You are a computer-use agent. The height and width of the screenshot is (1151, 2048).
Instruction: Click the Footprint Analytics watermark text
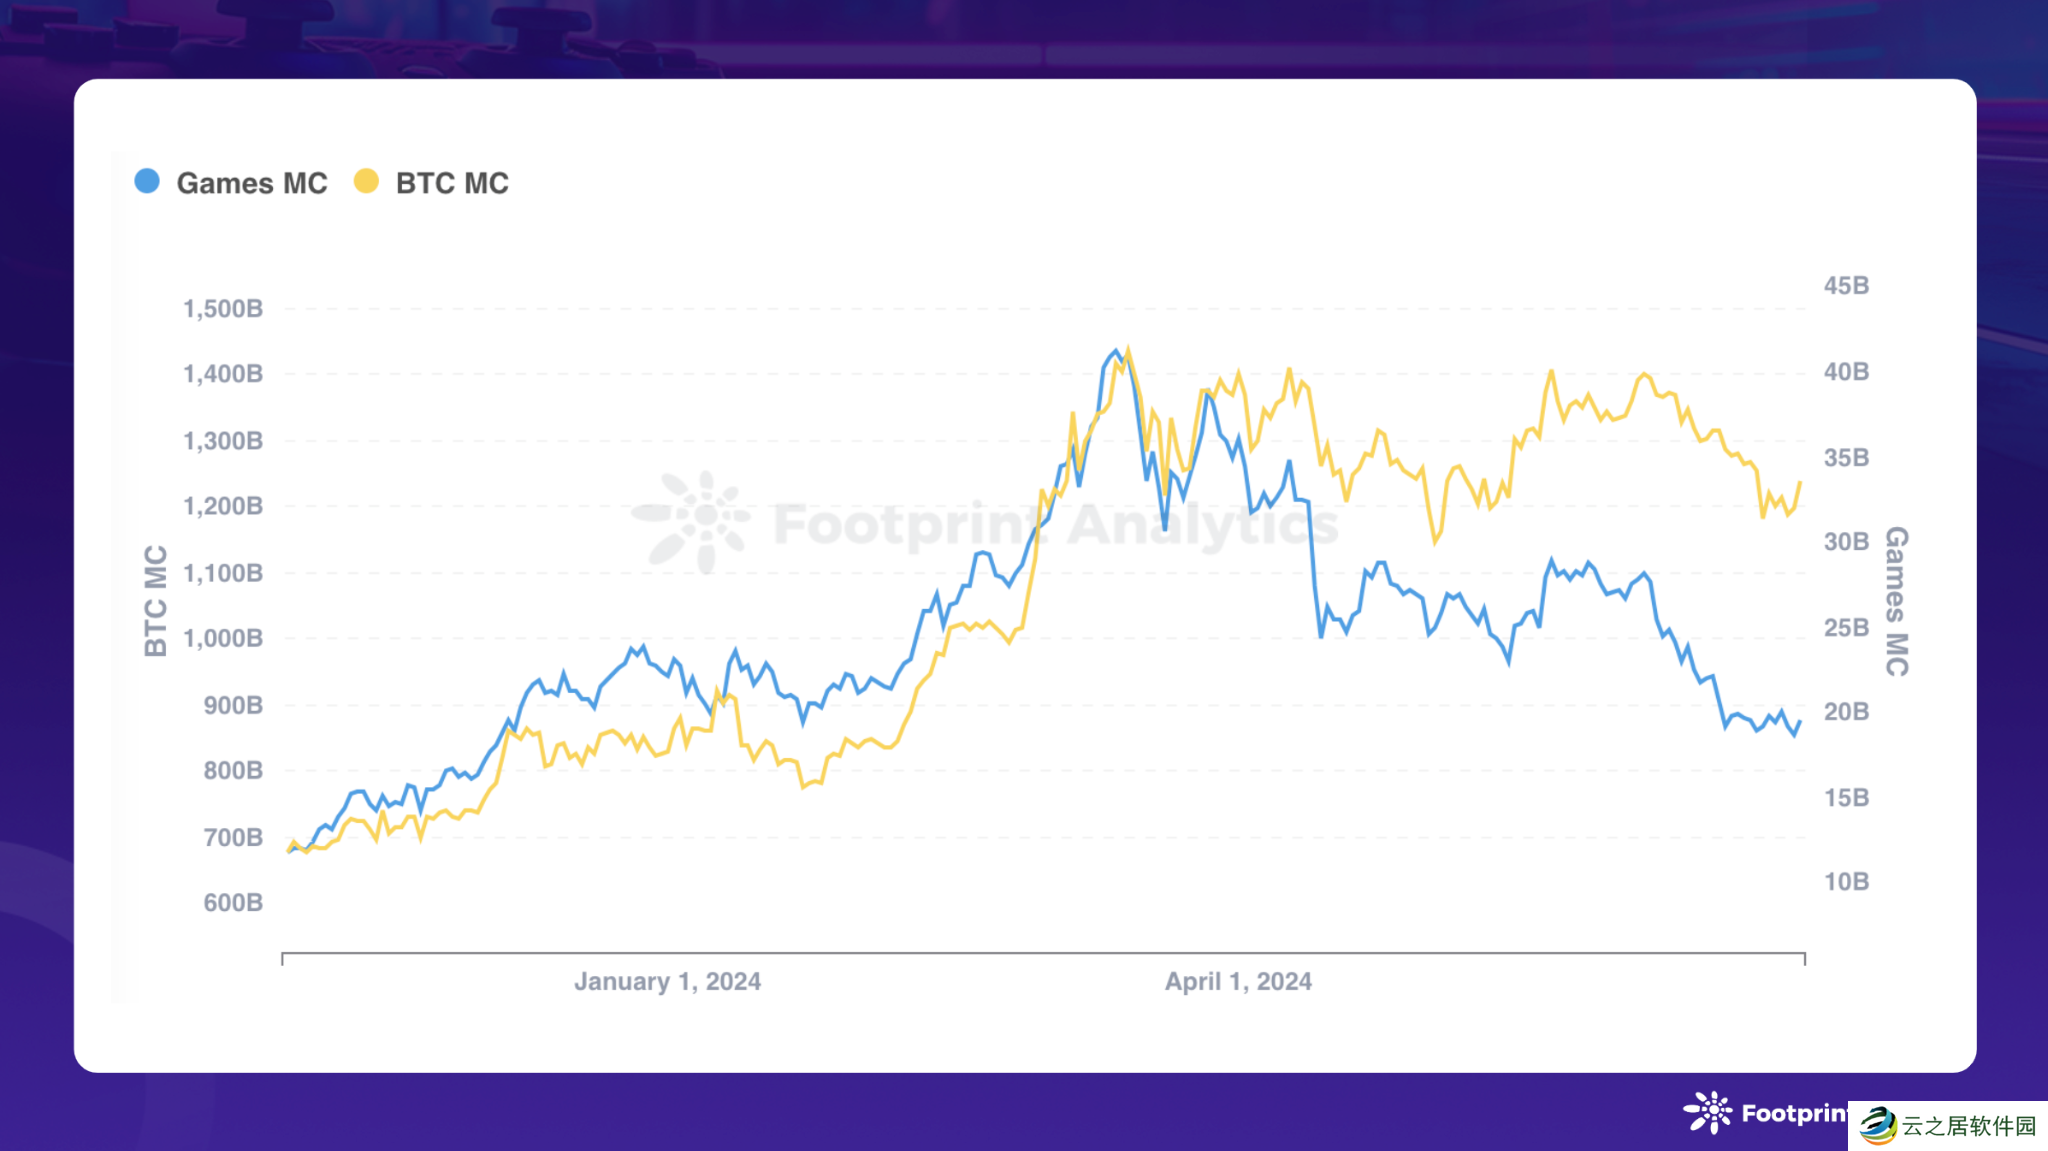[1055, 524]
